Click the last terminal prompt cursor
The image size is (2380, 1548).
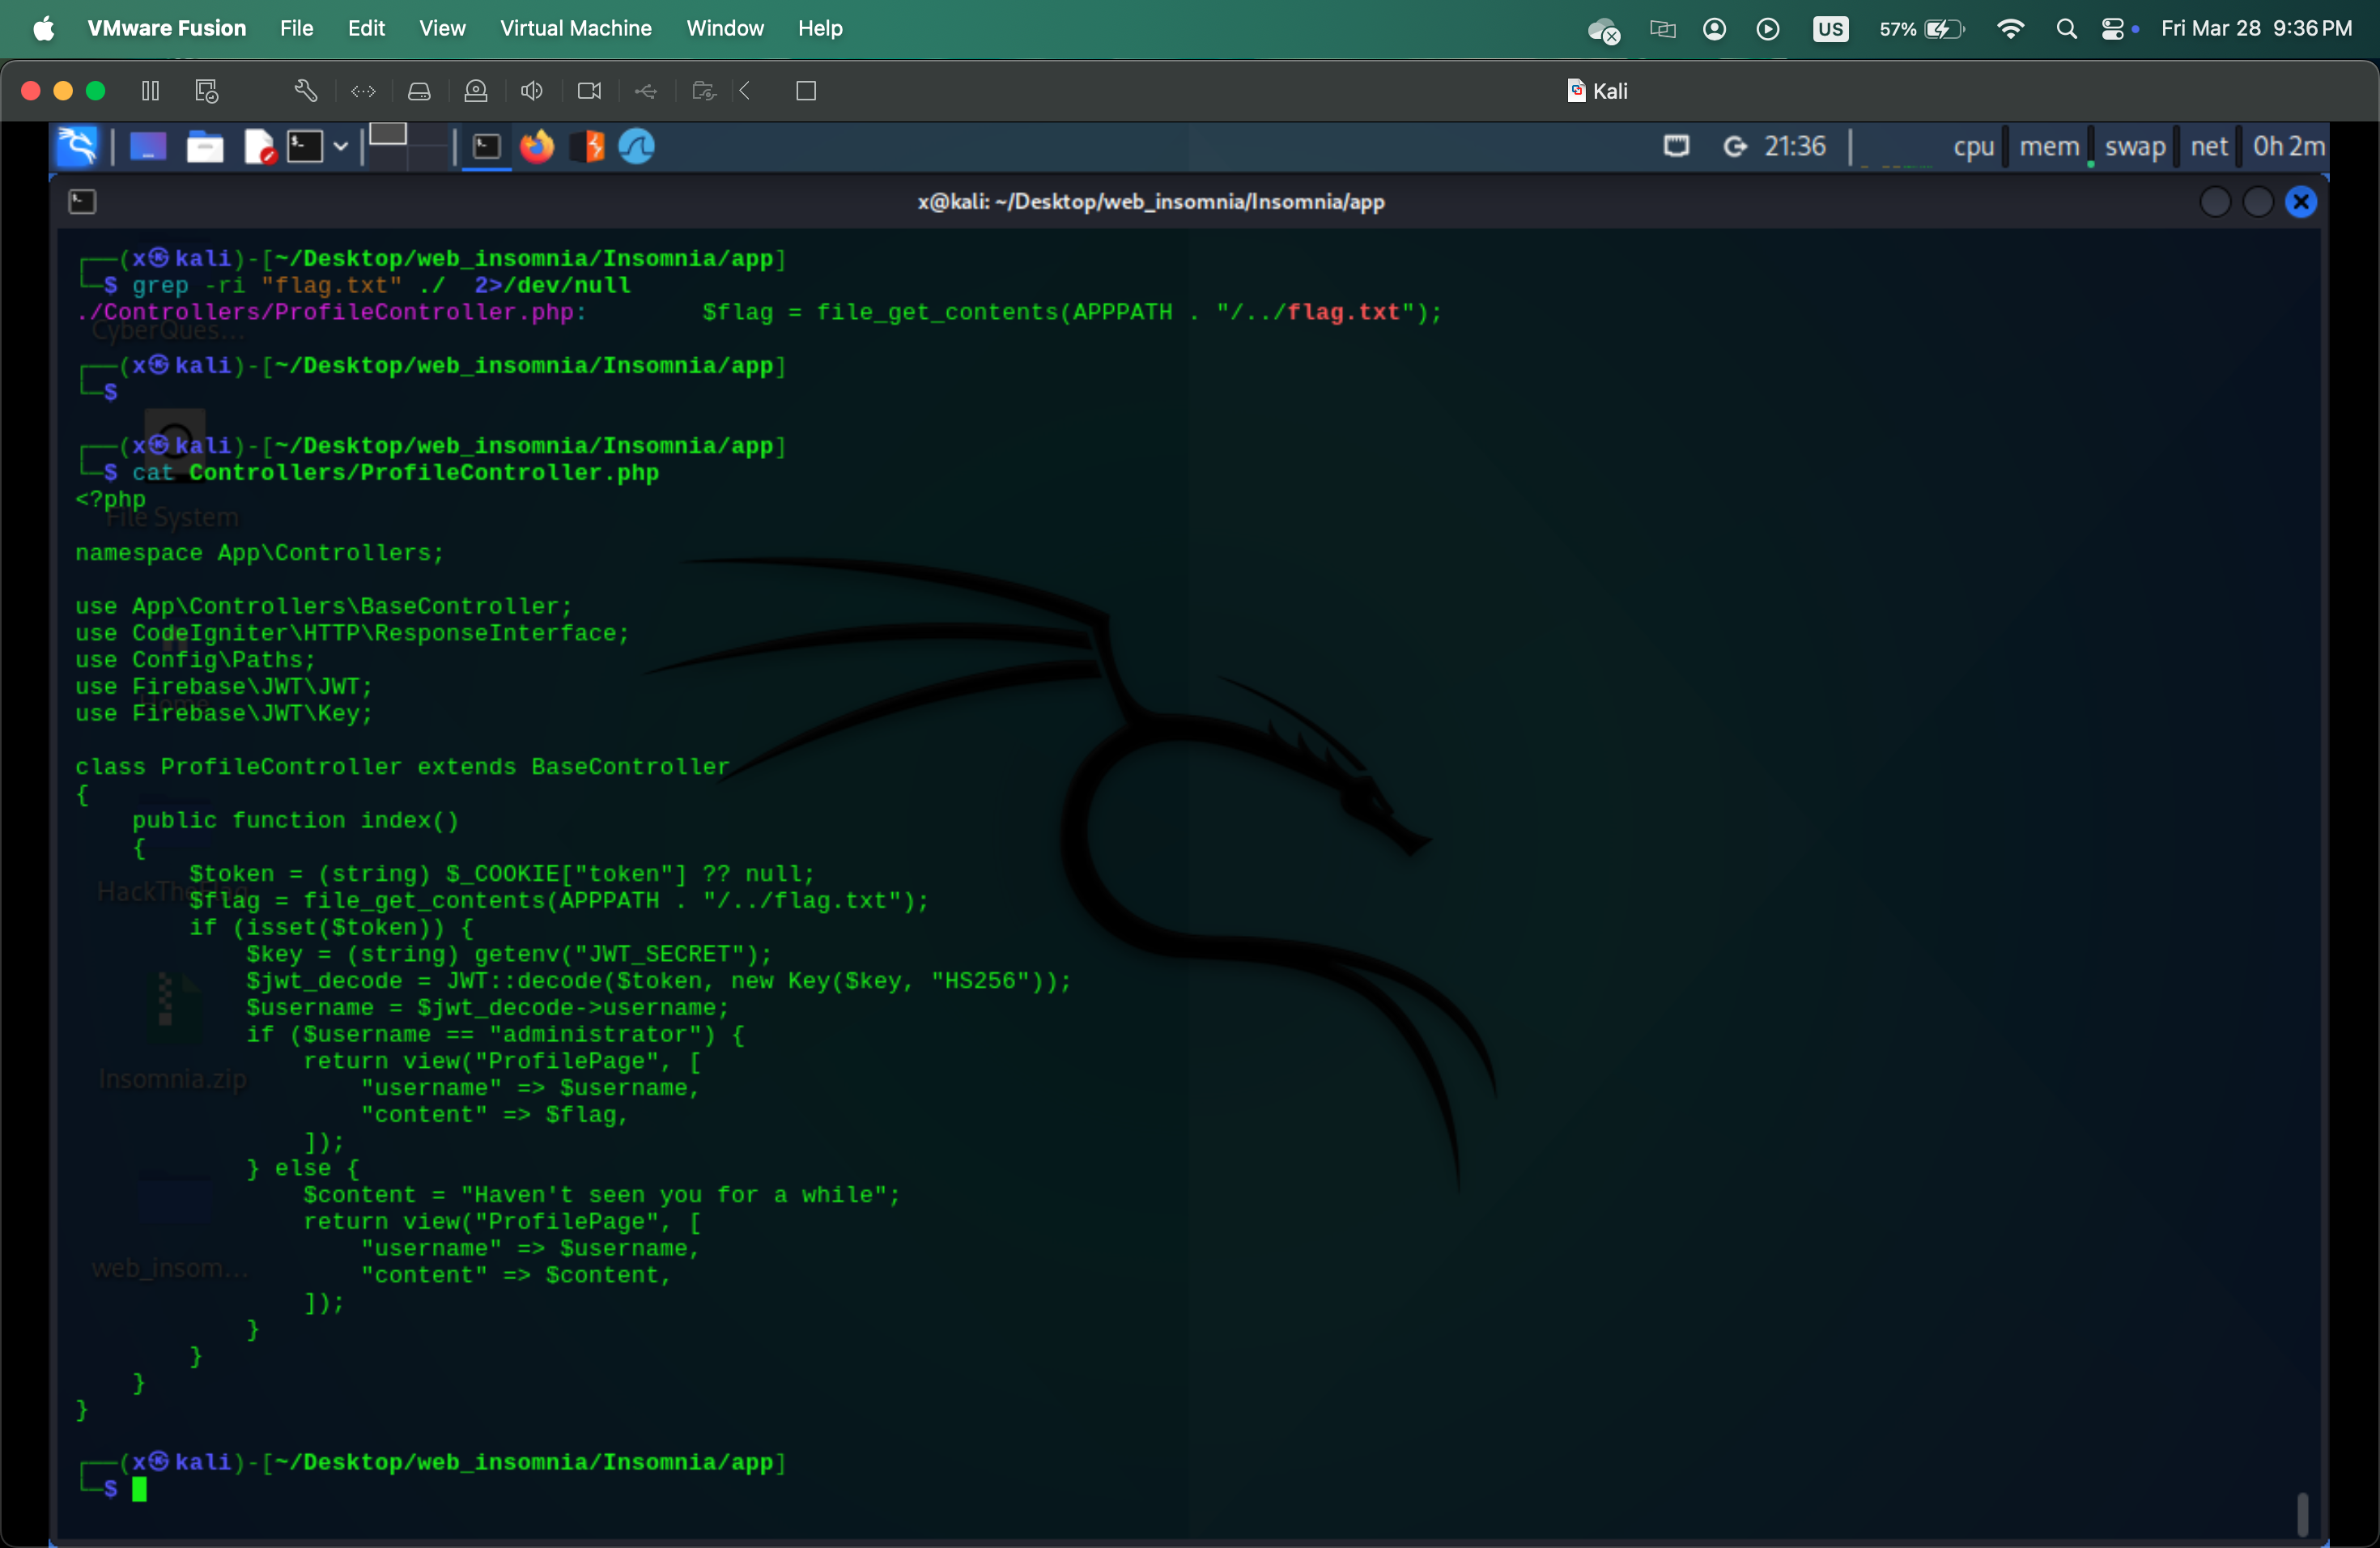click(x=140, y=1489)
